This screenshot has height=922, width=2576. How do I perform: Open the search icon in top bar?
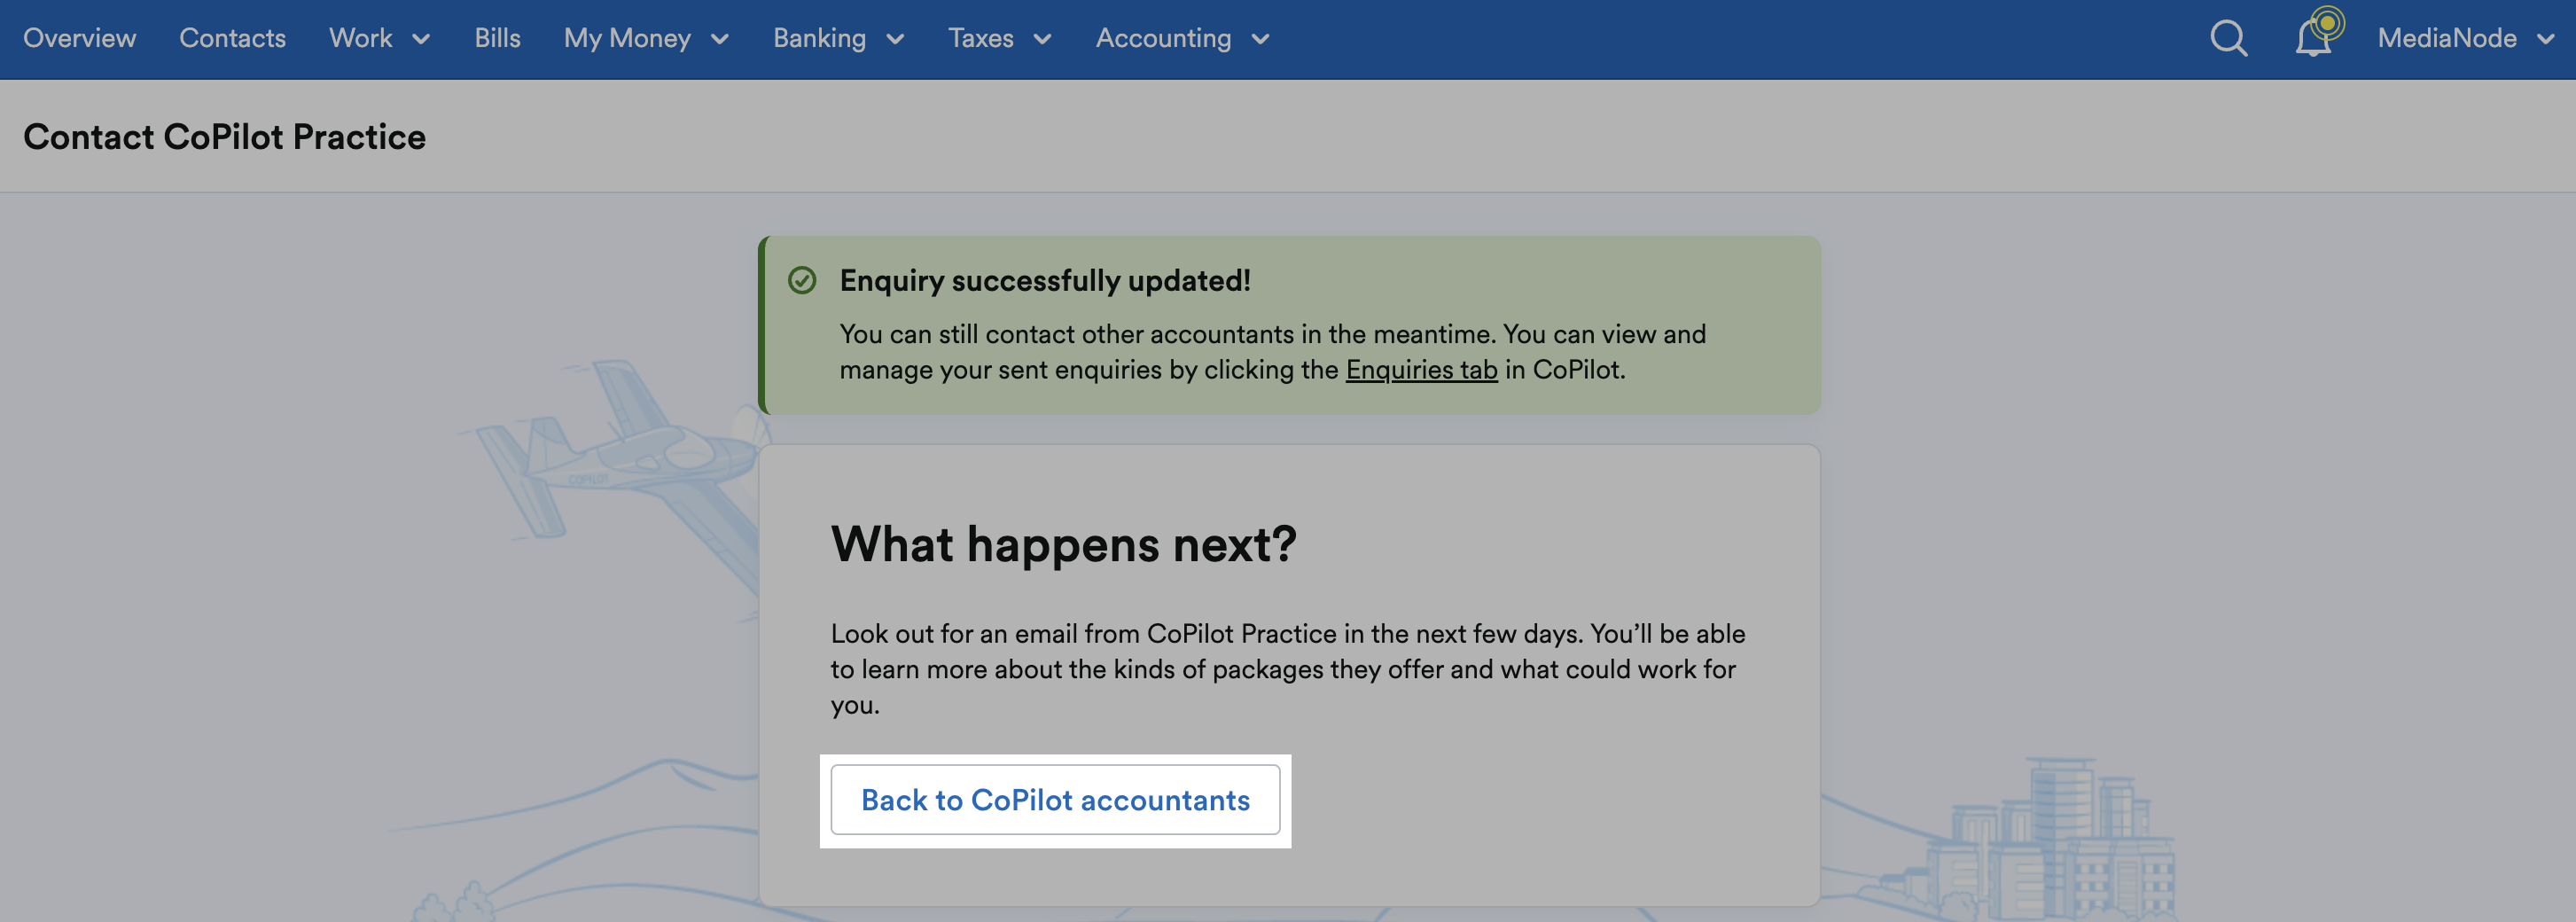click(2228, 39)
